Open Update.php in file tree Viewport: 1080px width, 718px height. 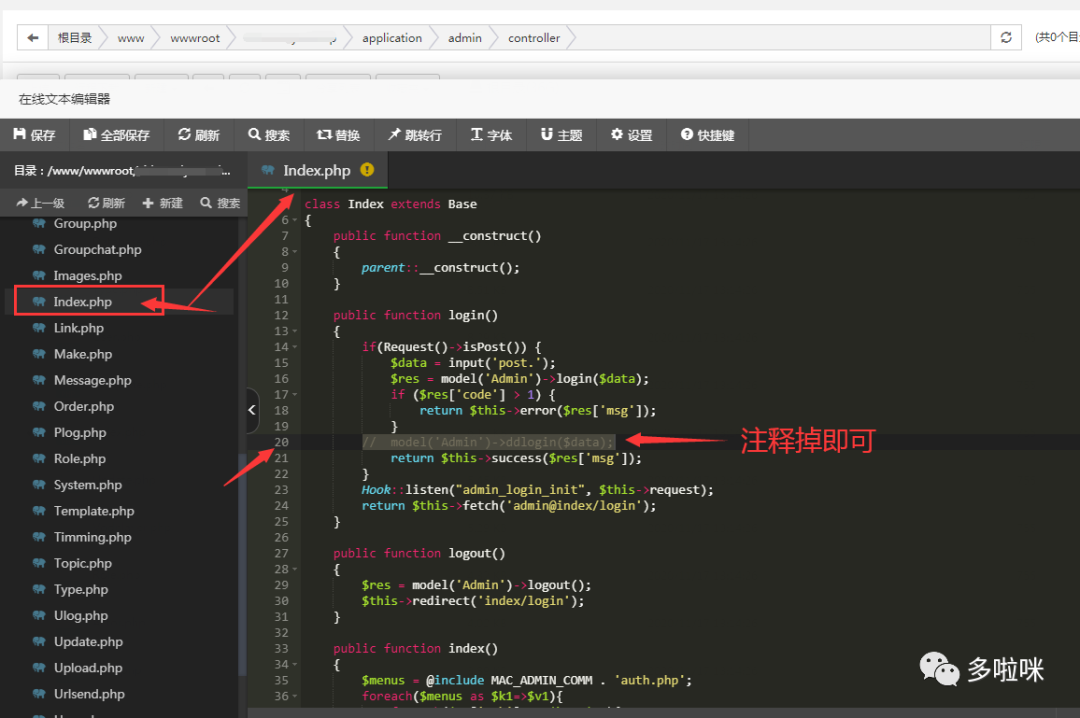pyautogui.click(x=89, y=642)
